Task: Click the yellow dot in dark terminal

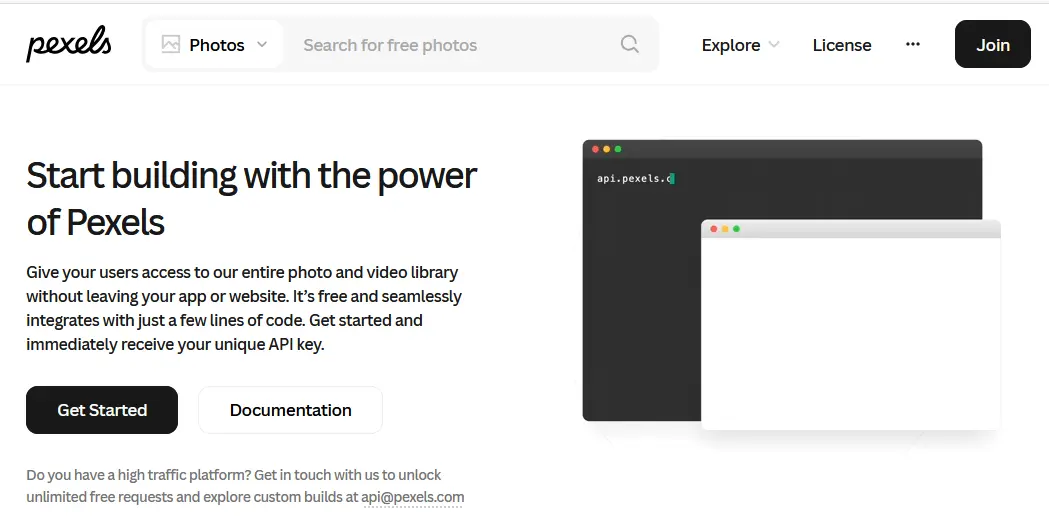Action: coord(607,149)
